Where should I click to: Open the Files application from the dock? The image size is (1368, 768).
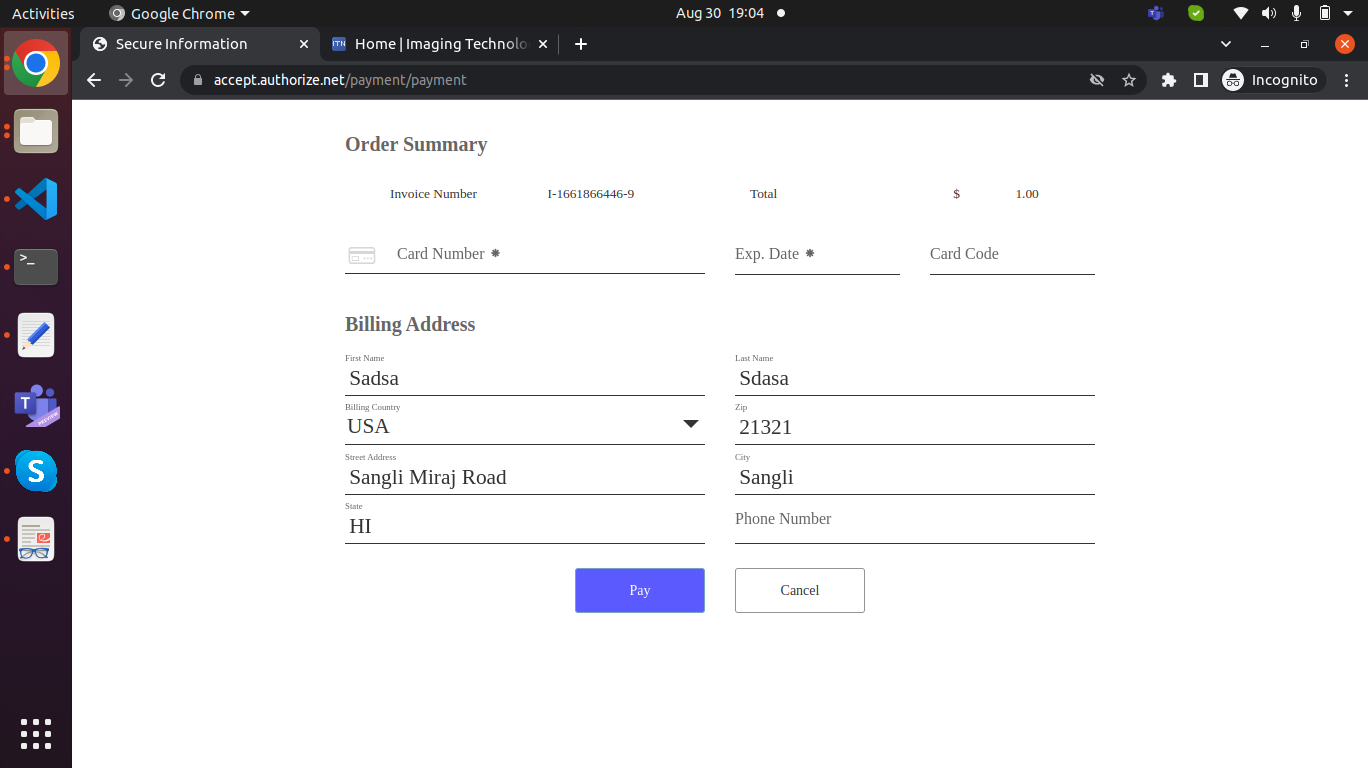pos(36,131)
